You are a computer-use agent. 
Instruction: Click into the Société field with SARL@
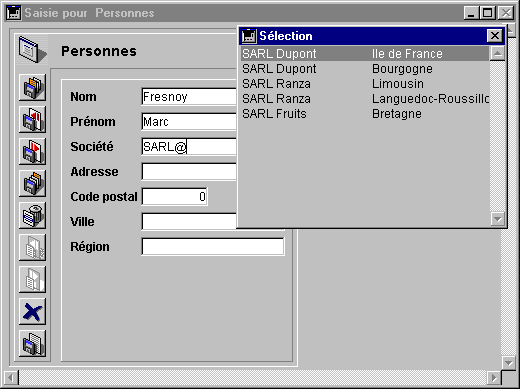pyautogui.click(x=189, y=147)
